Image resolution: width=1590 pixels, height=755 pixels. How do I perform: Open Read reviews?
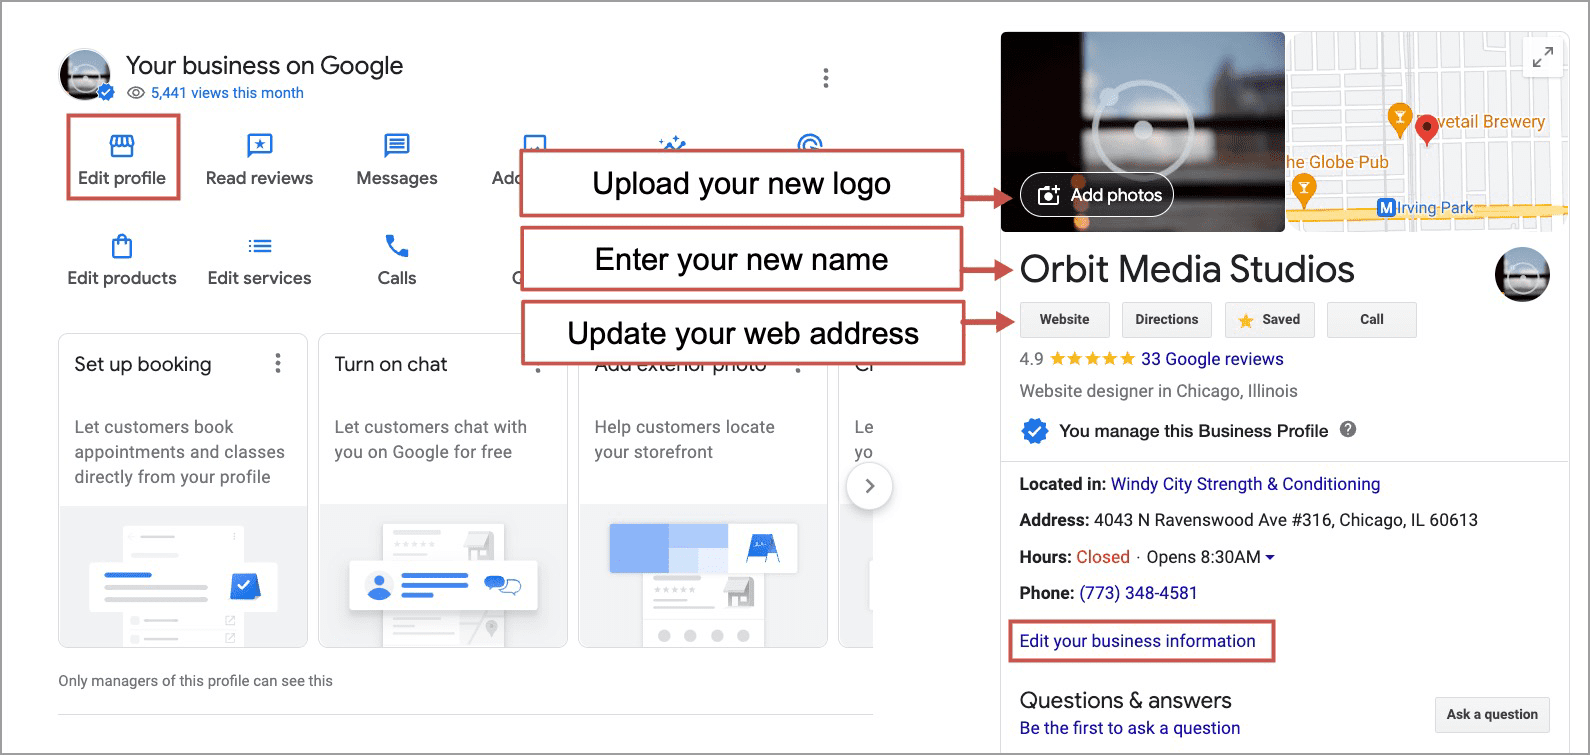click(x=259, y=159)
